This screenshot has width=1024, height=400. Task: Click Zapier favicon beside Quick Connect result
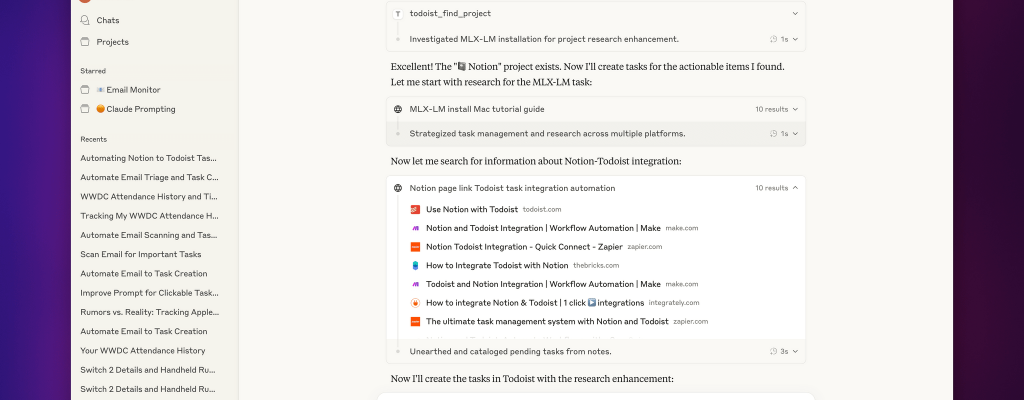click(415, 247)
